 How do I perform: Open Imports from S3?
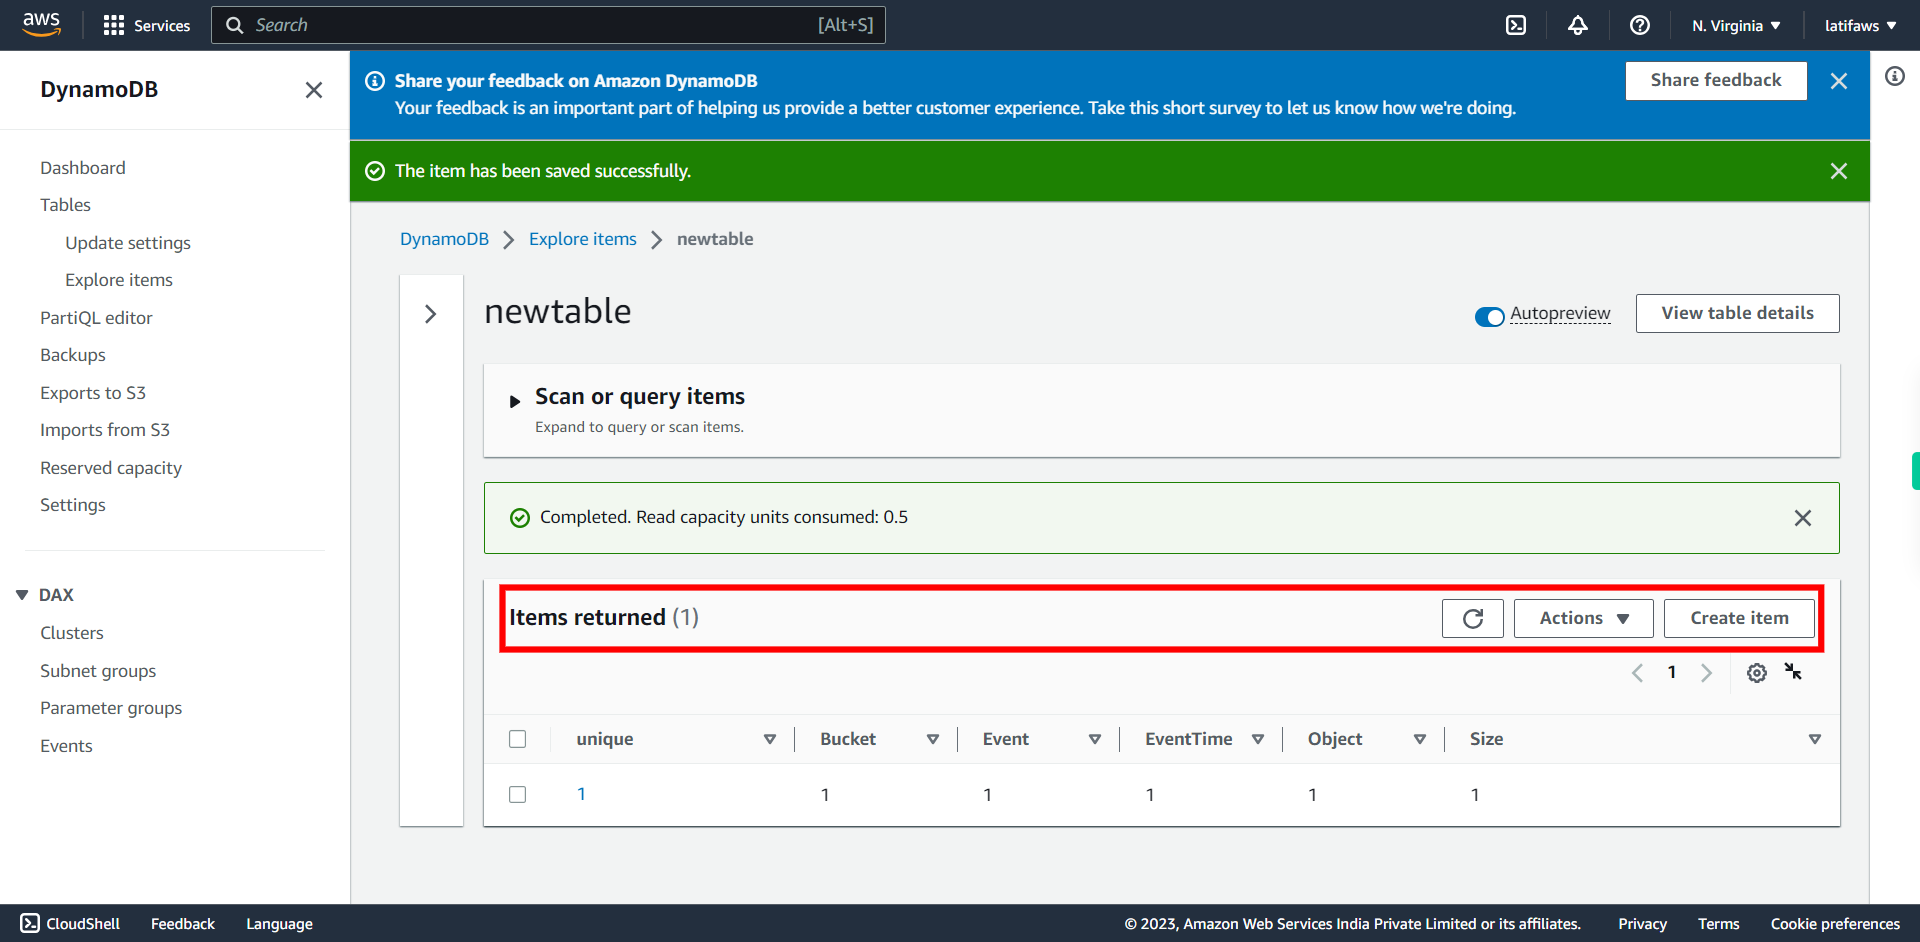pos(105,430)
